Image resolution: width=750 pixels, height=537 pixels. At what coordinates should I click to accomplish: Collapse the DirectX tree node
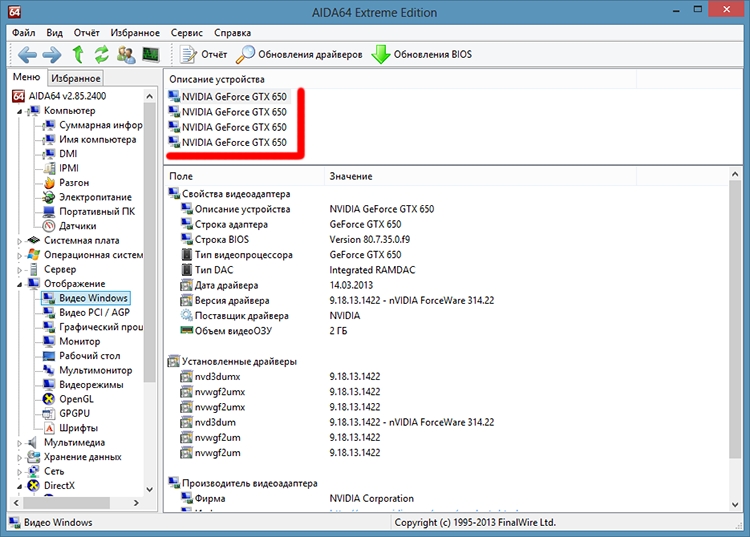(x=20, y=486)
